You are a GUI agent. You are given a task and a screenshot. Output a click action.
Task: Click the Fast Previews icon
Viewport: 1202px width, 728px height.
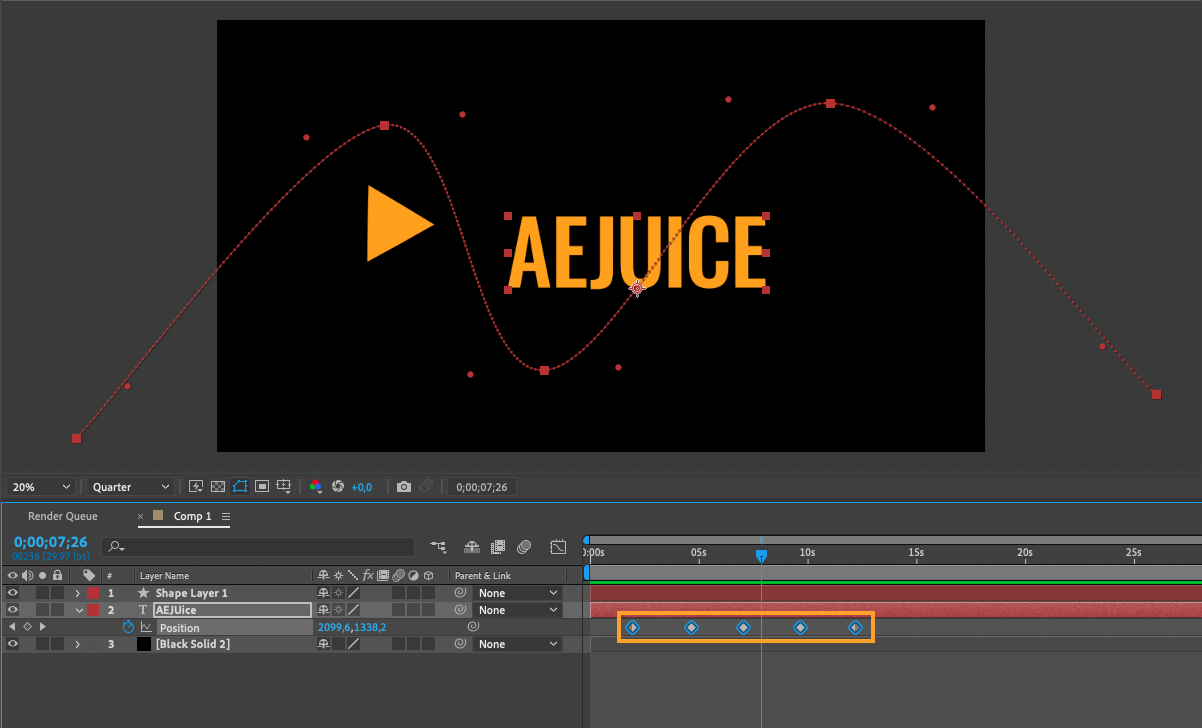[196, 487]
